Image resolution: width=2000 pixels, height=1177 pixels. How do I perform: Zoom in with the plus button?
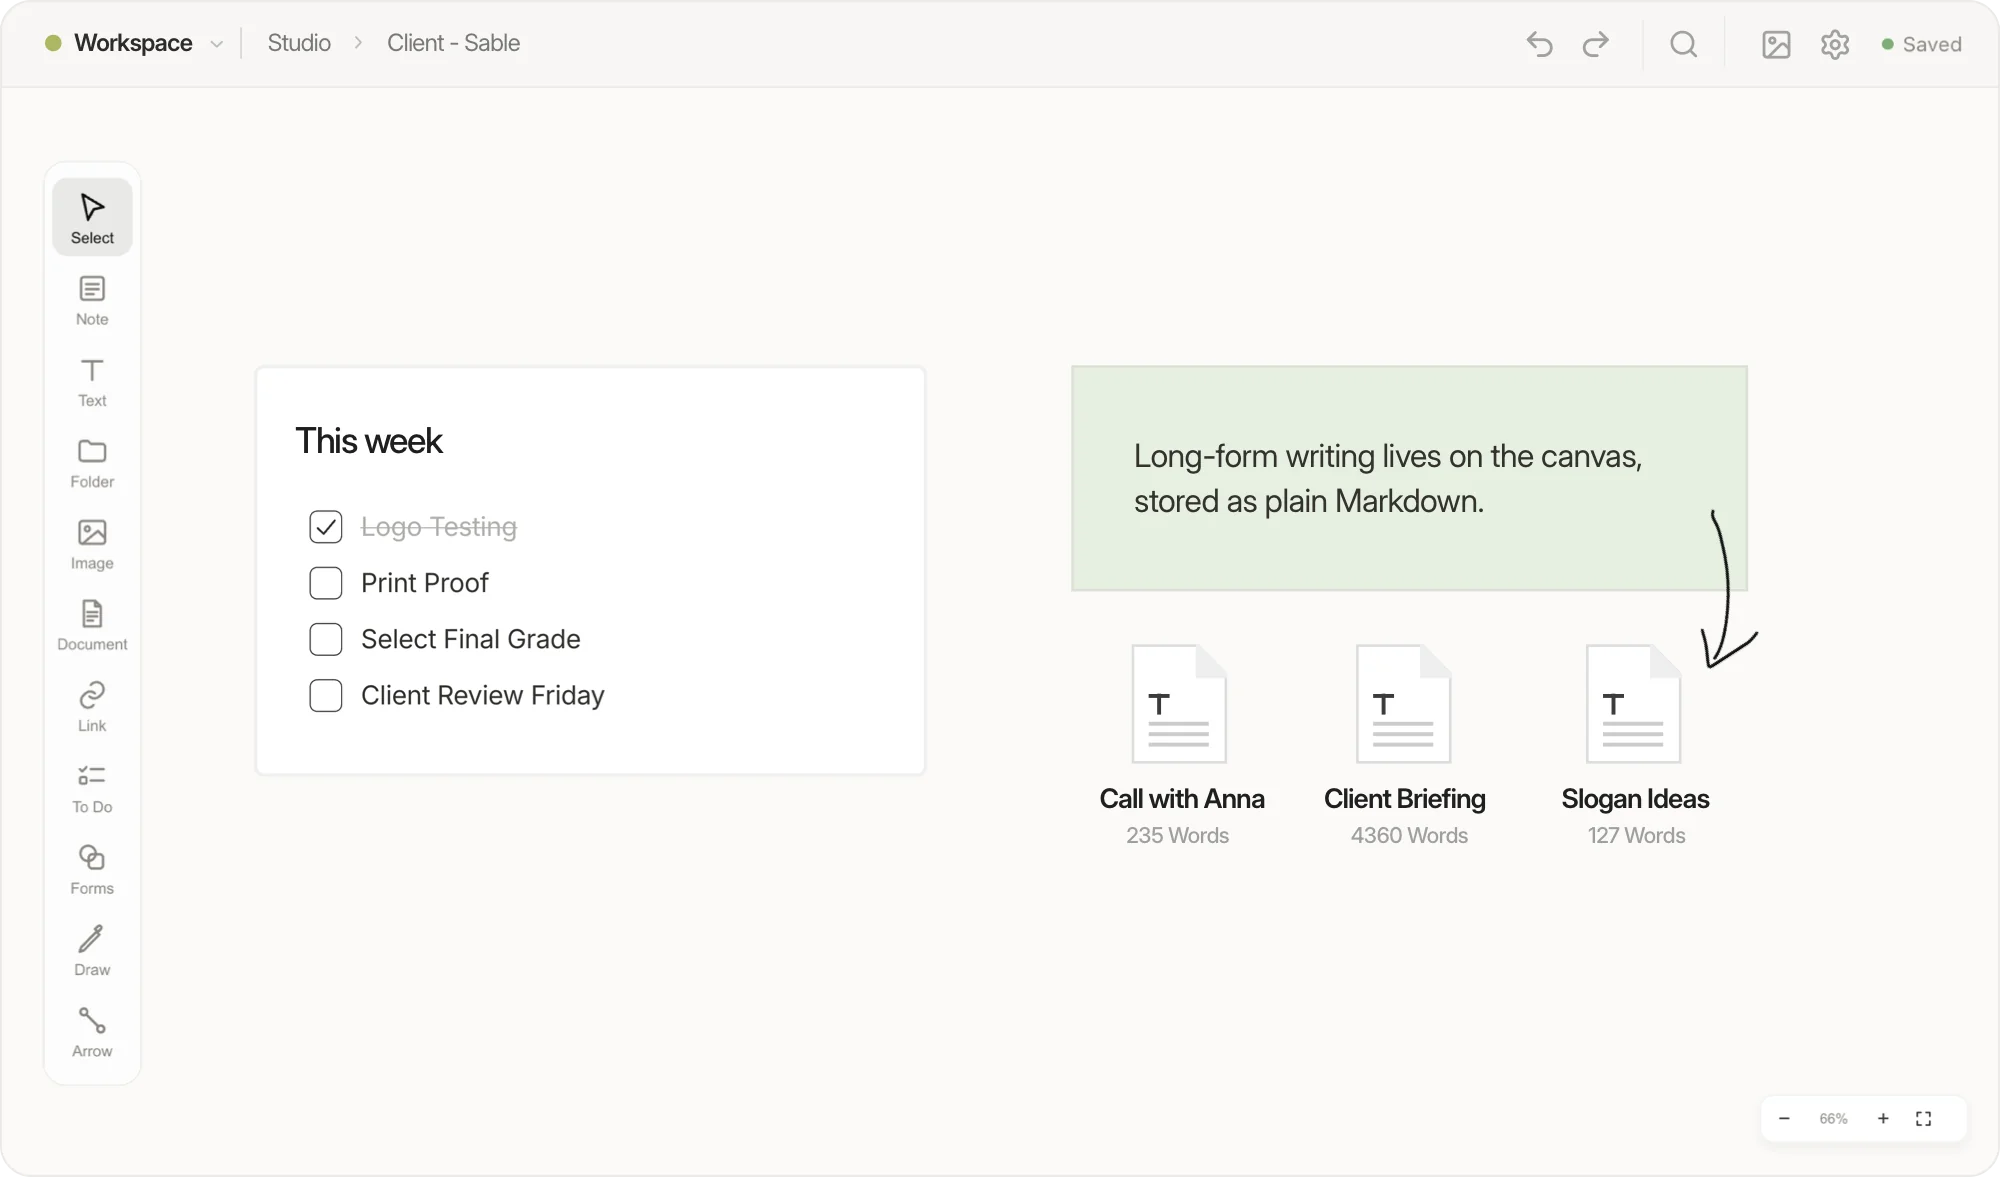tap(1883, 1118)
